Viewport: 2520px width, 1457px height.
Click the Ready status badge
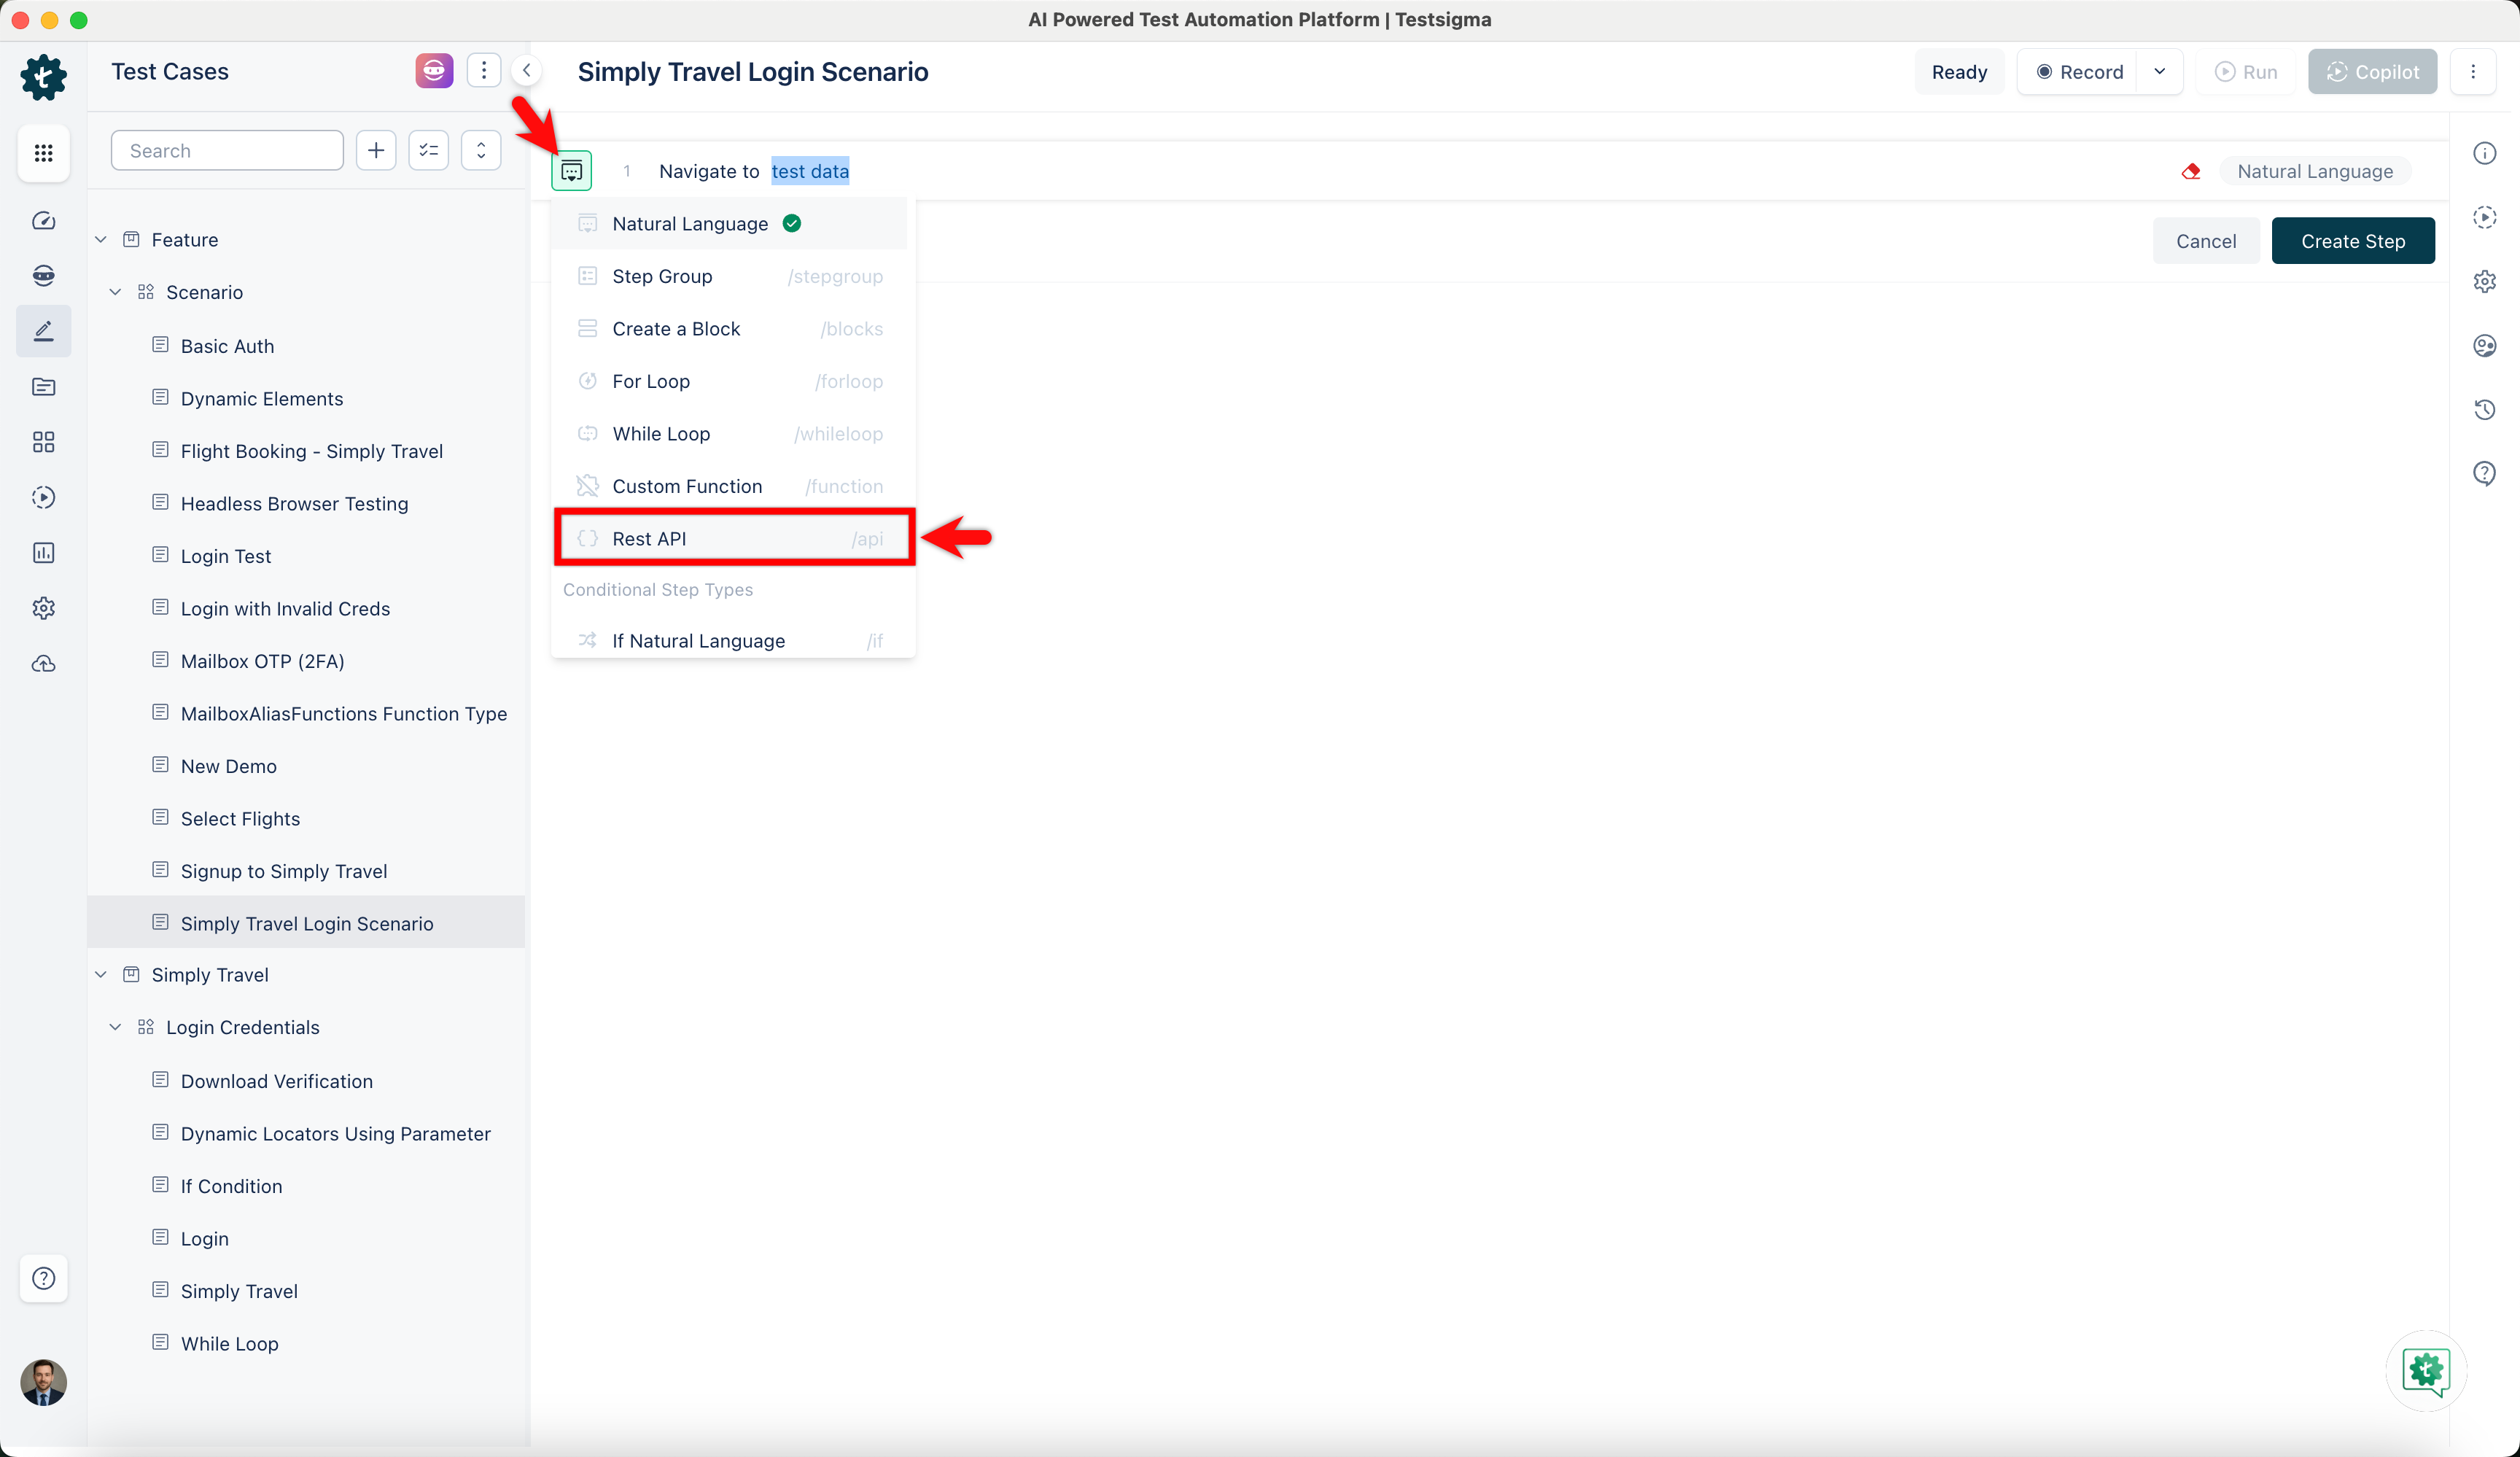pos(1959,72)
